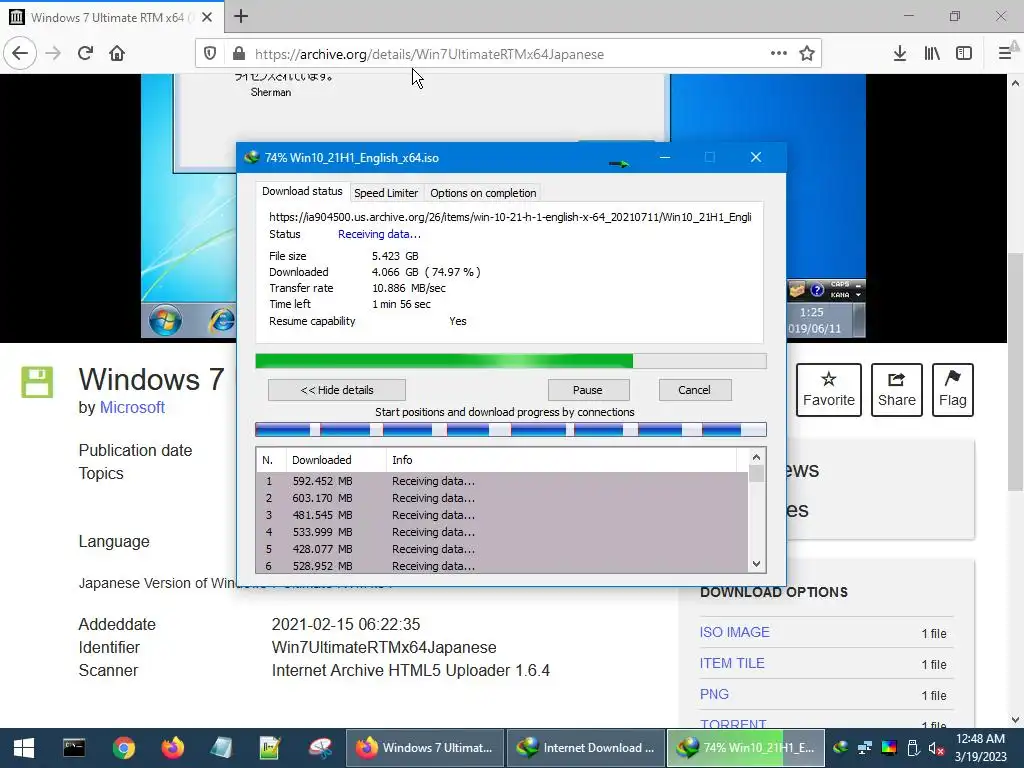Bookmark this page with star icon

pyautogui.click(x=807, y=54)
